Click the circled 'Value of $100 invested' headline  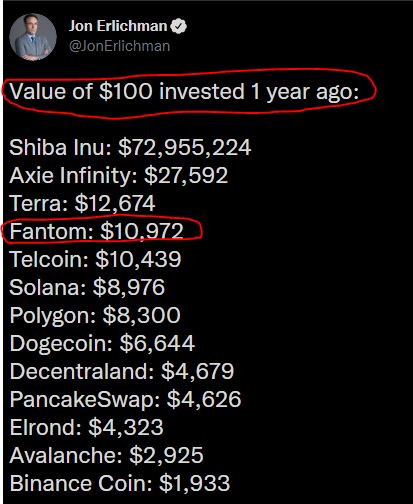point(184,91)
